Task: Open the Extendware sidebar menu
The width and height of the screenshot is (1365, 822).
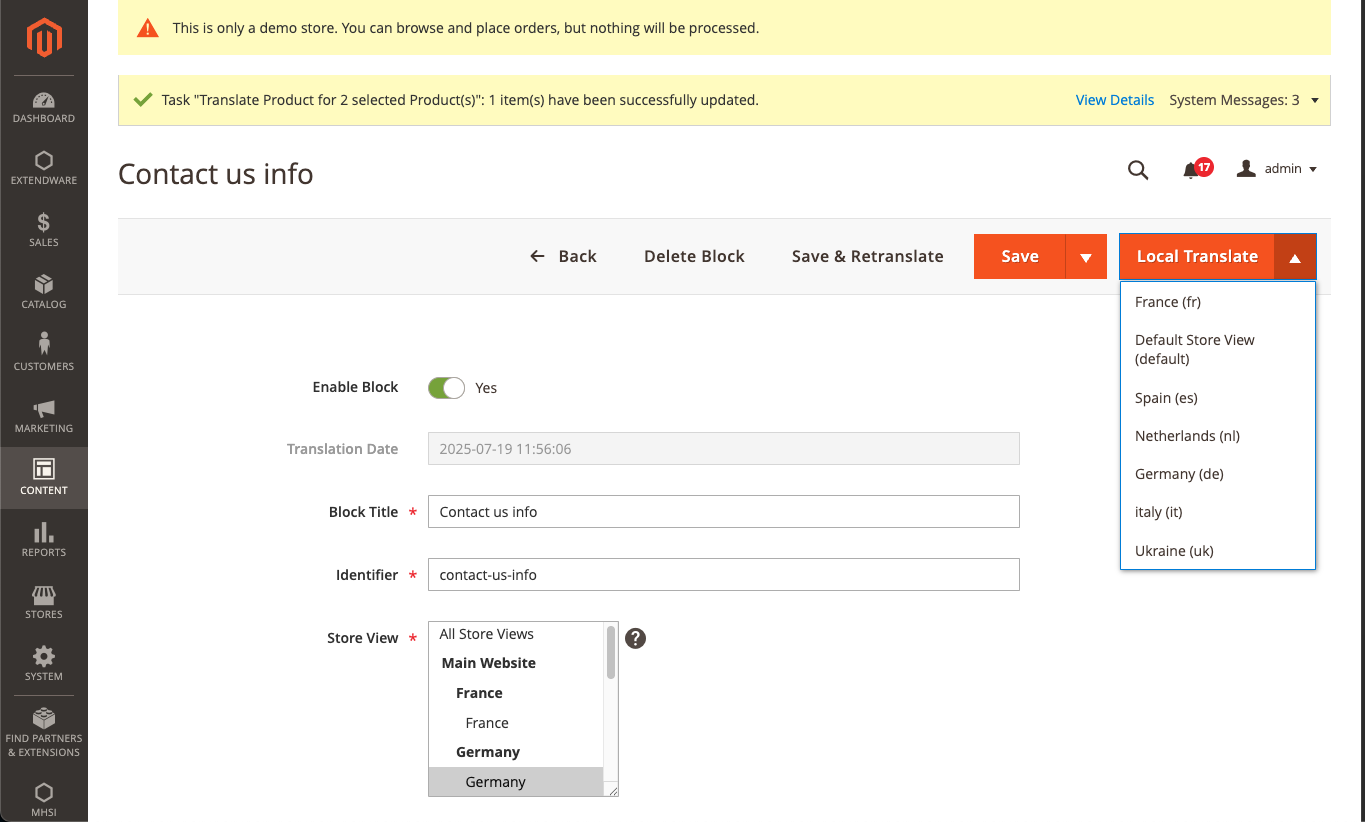Action: tap(44, 169)
